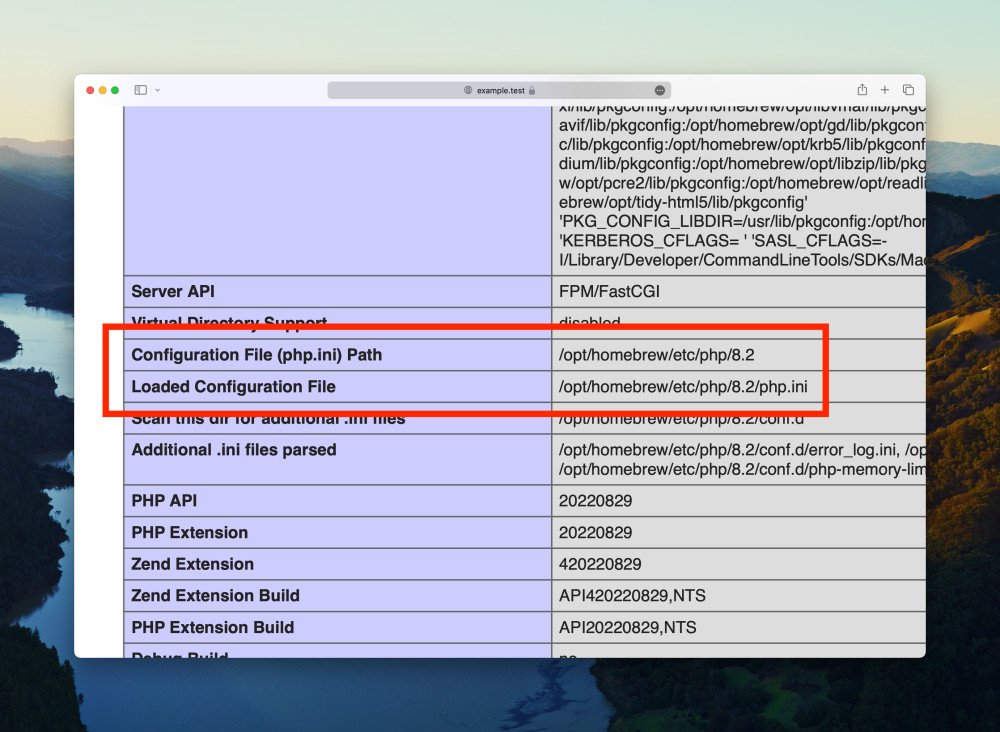The width and height of the screenshot is (1000, 732).
Task: Click the PHP Extension label
Action: [x=189, y=532]
